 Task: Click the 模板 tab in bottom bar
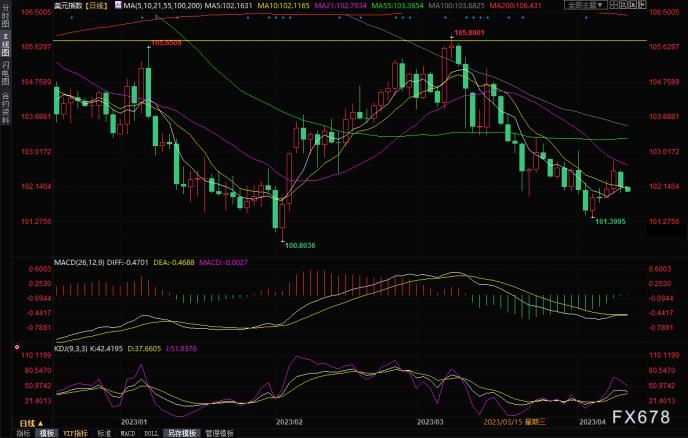(46, 433)
